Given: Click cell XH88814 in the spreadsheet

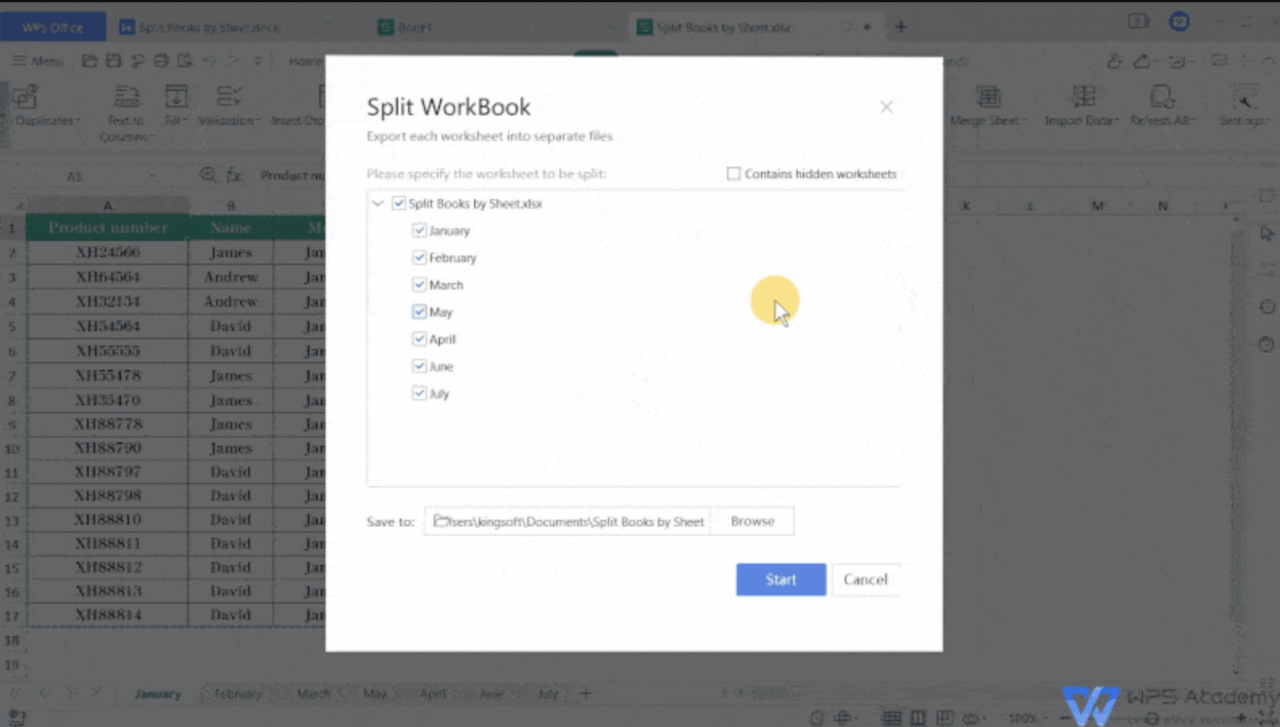Looking at the screenshot, I should (x=108, y=615).
